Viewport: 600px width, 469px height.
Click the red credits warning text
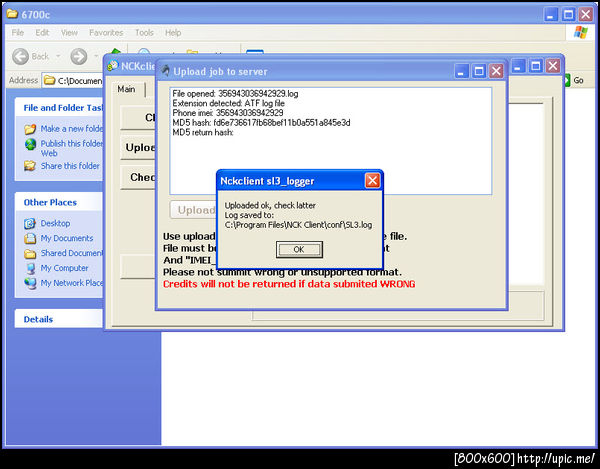pos(289,284)
